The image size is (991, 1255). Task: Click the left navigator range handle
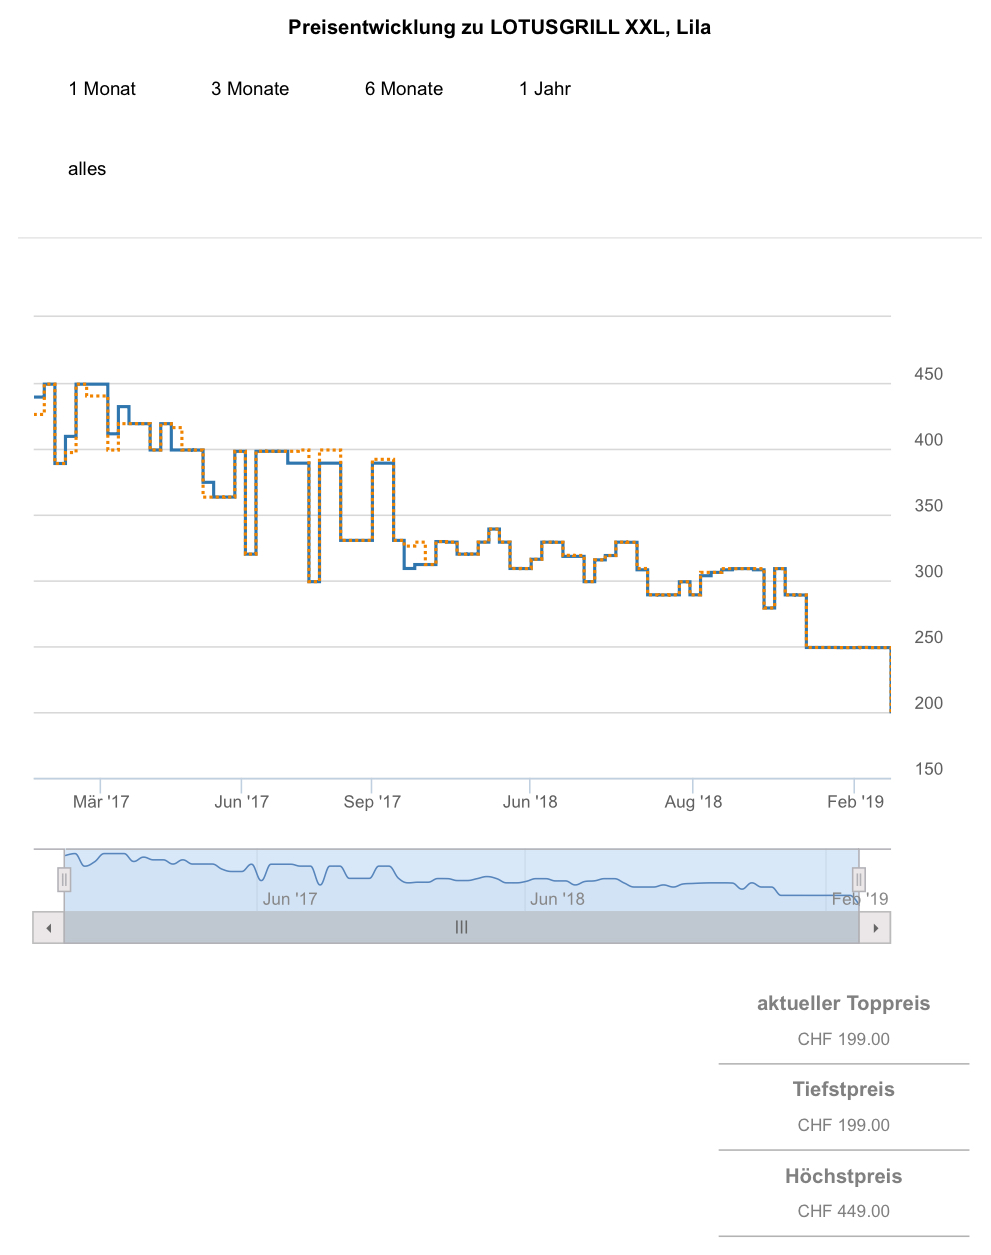pyautogui.click(x=64, y=879)
